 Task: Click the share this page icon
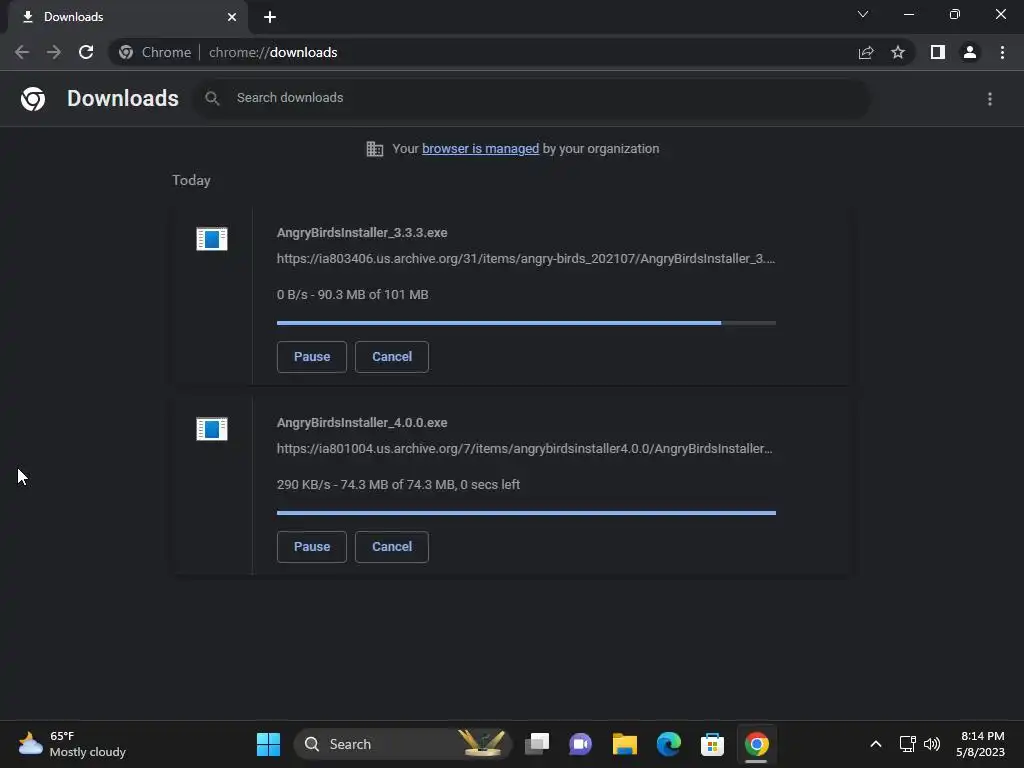[x=866, y=52]
